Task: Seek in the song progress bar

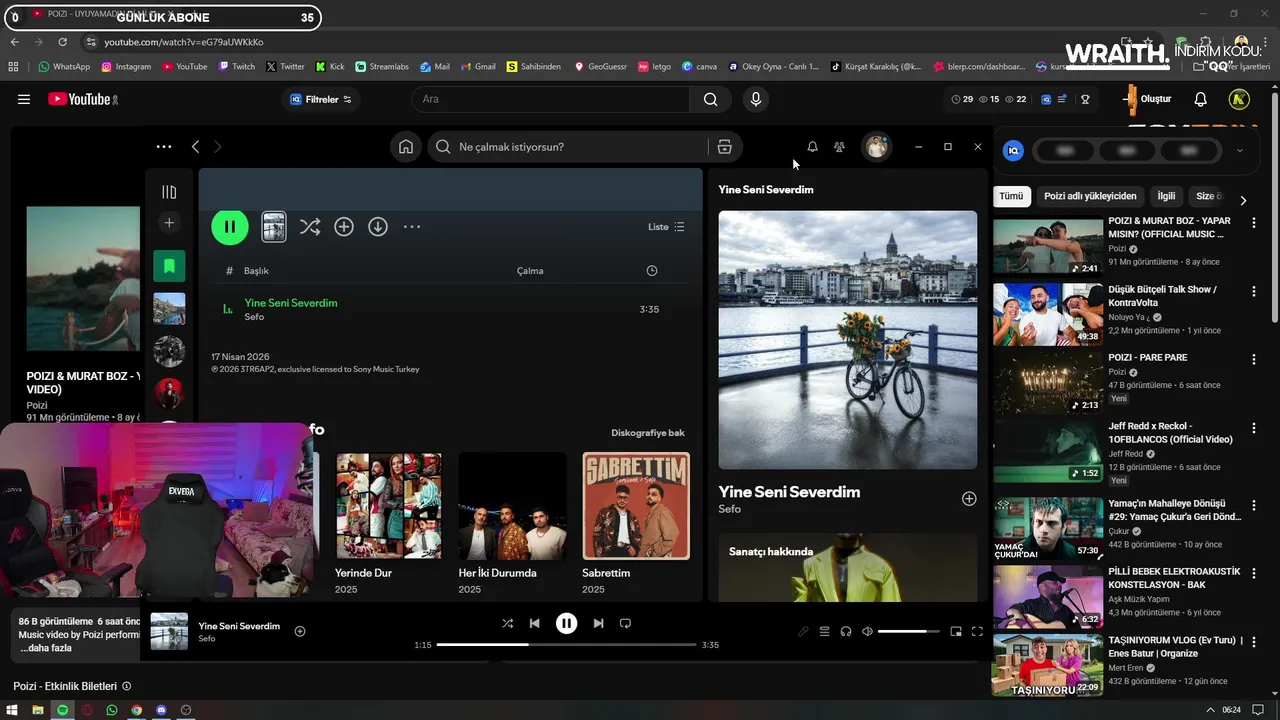Action: (566, 645)
